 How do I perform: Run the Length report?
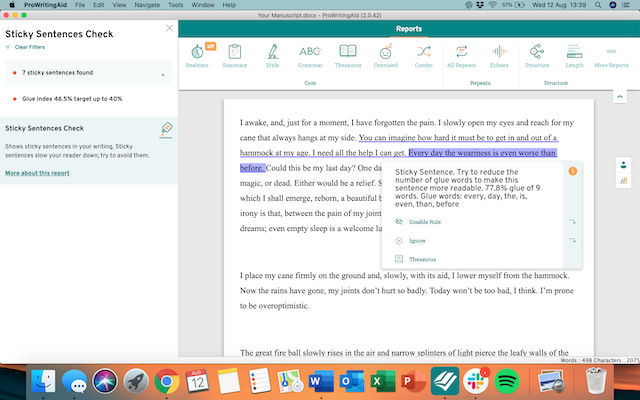pyautogui.click(x=575, y=56)
